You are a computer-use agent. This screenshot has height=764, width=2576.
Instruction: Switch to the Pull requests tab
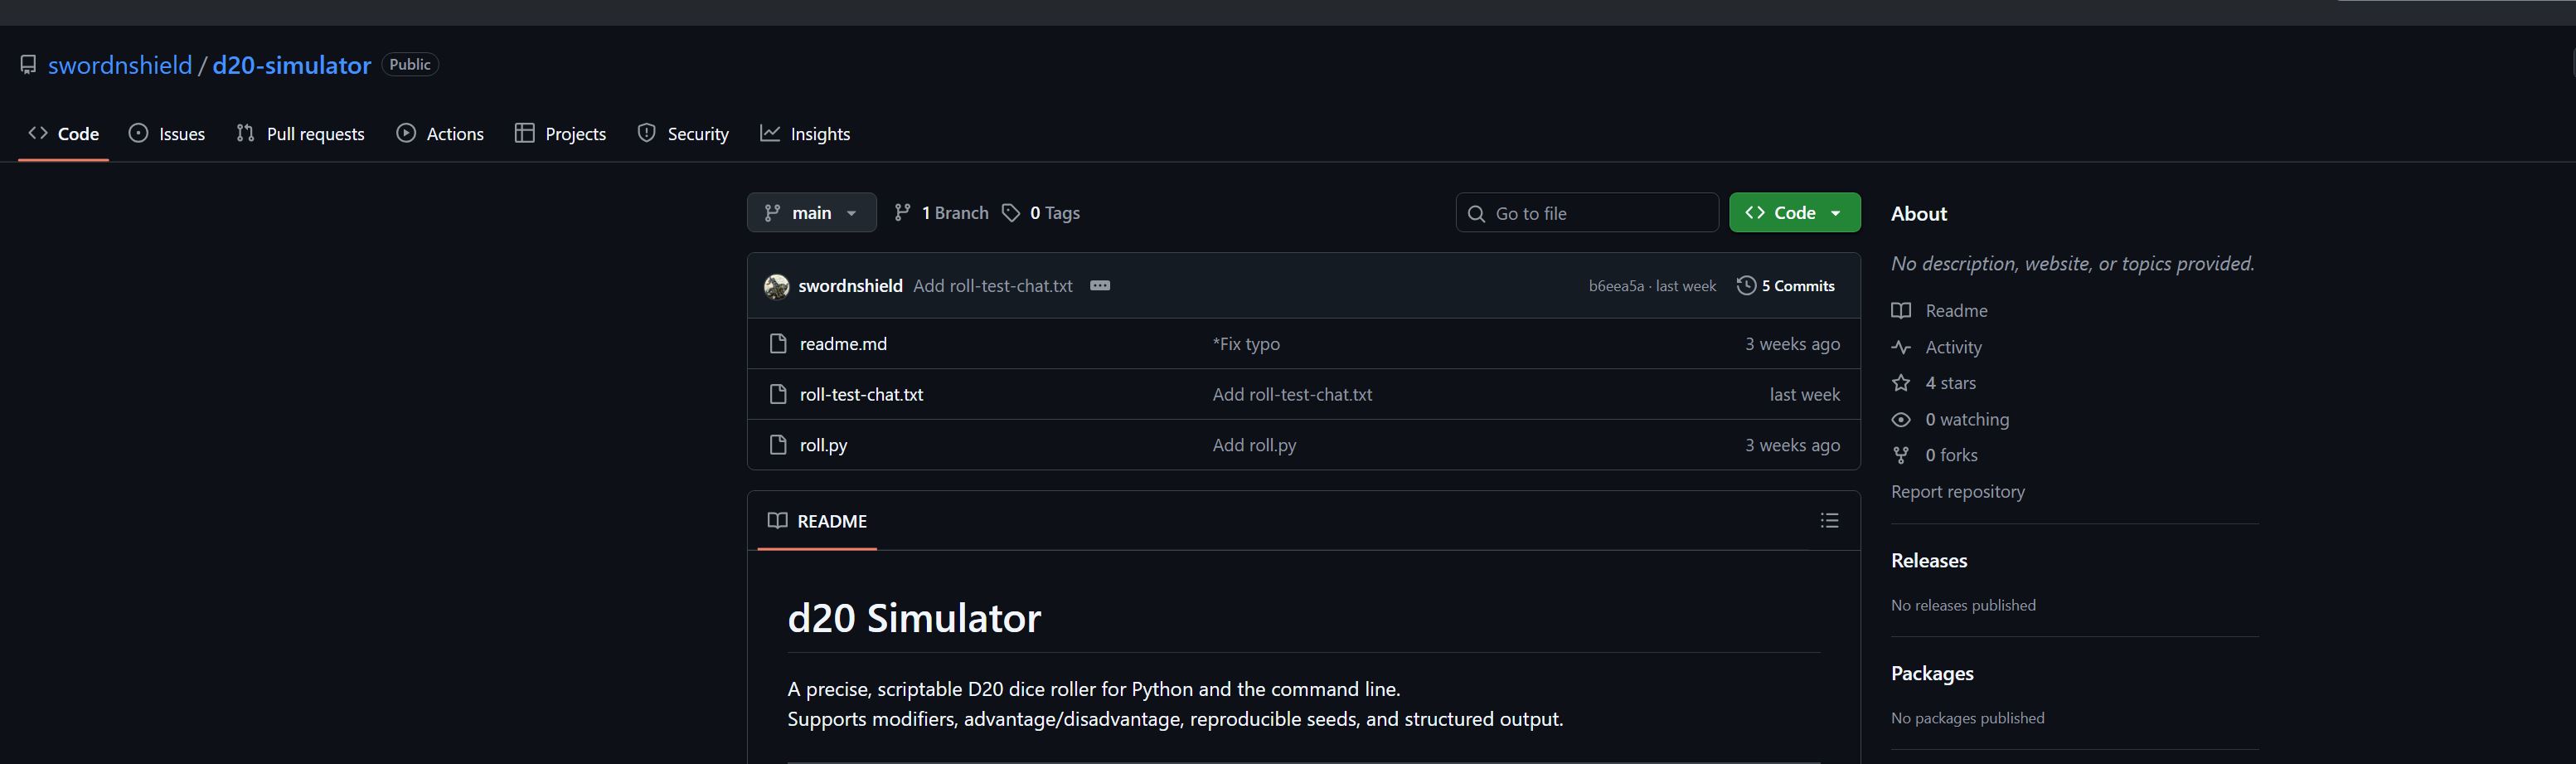[300, 133]
